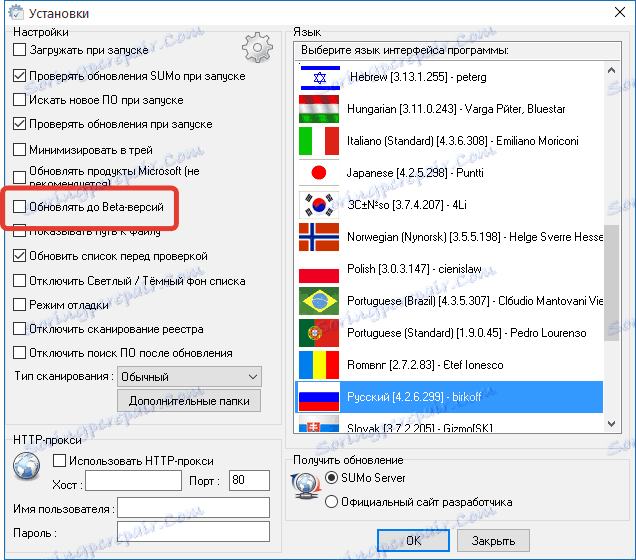Click Дополнительные папки button

(189, 401)
